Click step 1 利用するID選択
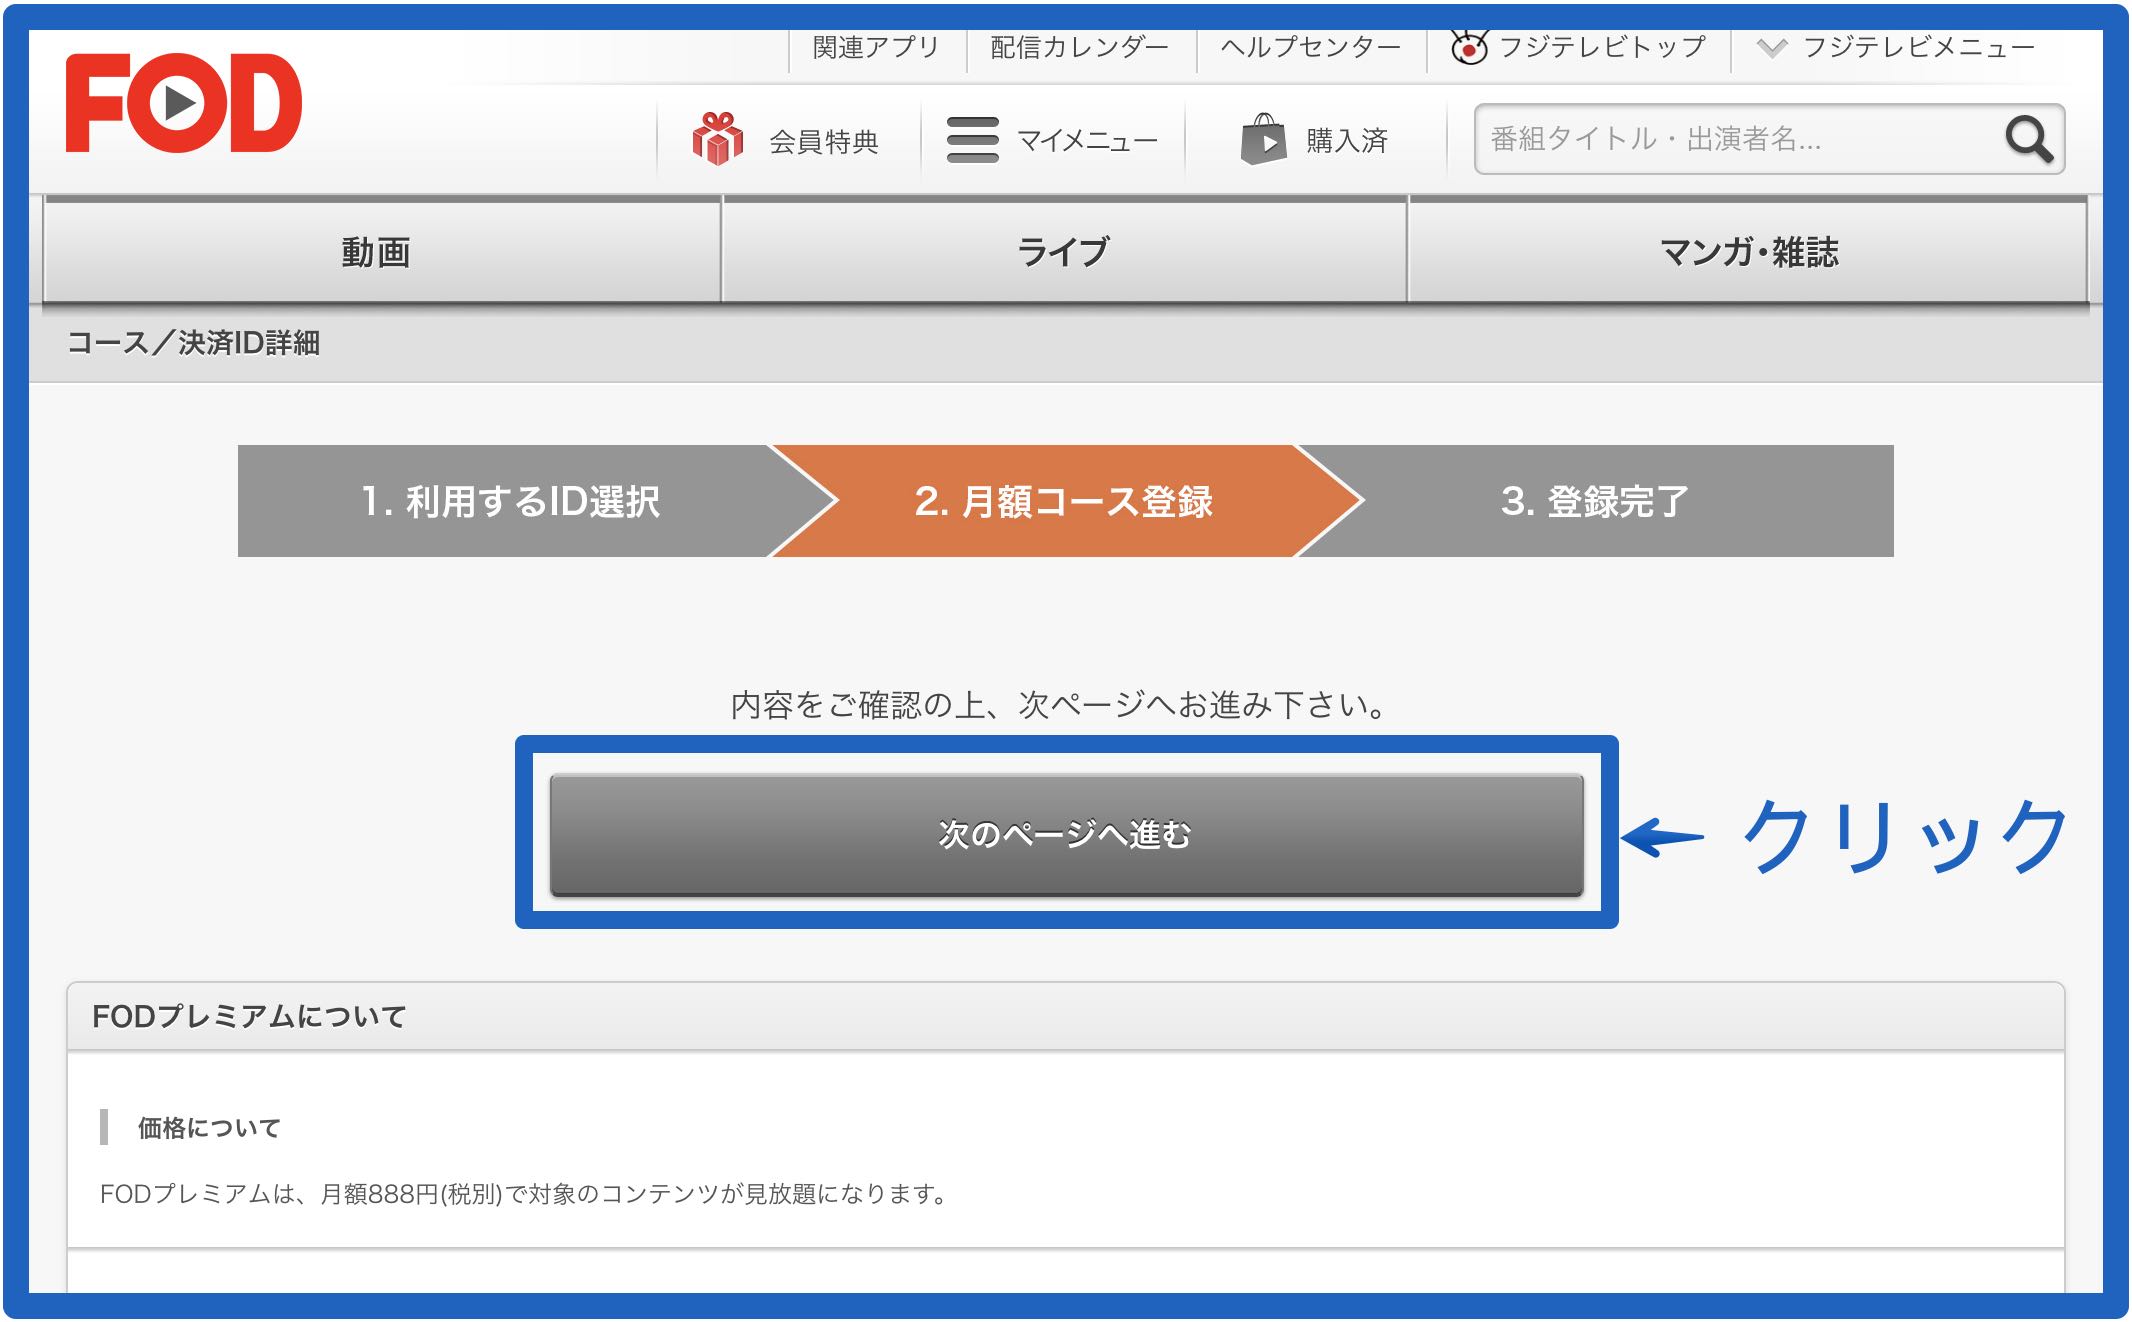This screenshot has width=2132, height=1322. pos(510,501)
